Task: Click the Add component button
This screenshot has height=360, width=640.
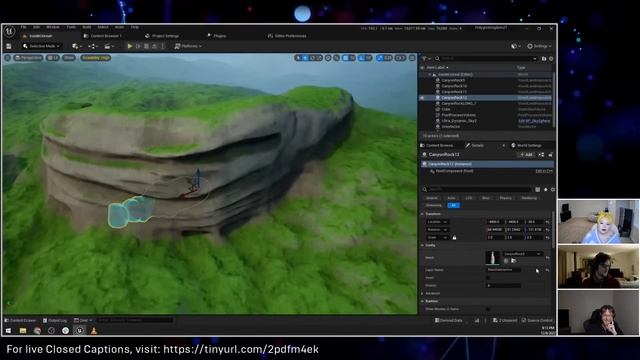Action: 526,155
